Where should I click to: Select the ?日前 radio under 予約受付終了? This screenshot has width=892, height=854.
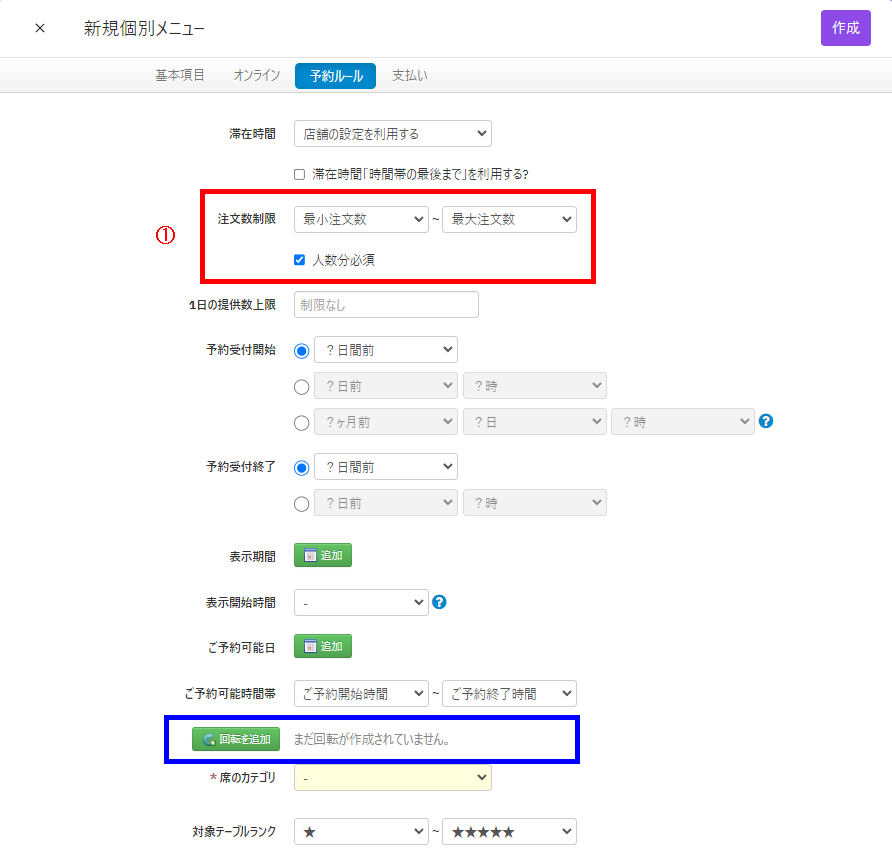tap(302, 504)
